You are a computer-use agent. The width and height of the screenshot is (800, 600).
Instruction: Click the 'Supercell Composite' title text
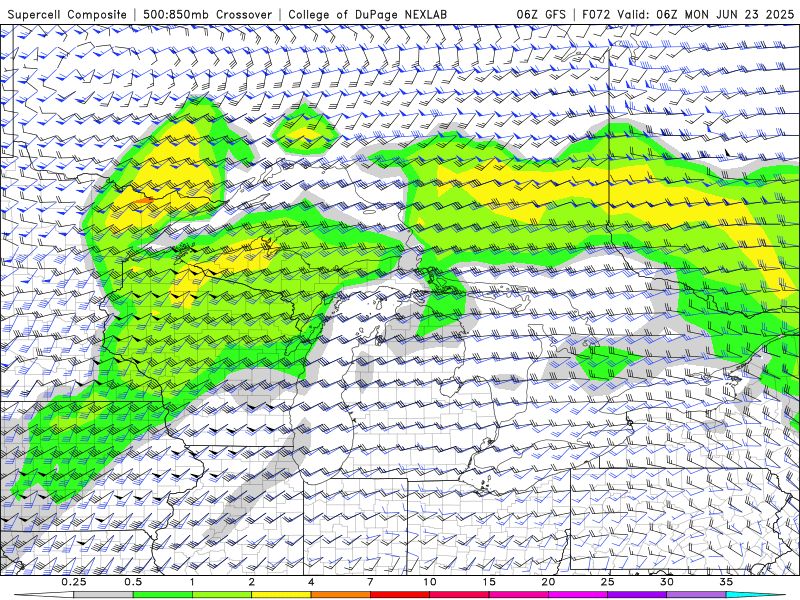coord(67,14)
